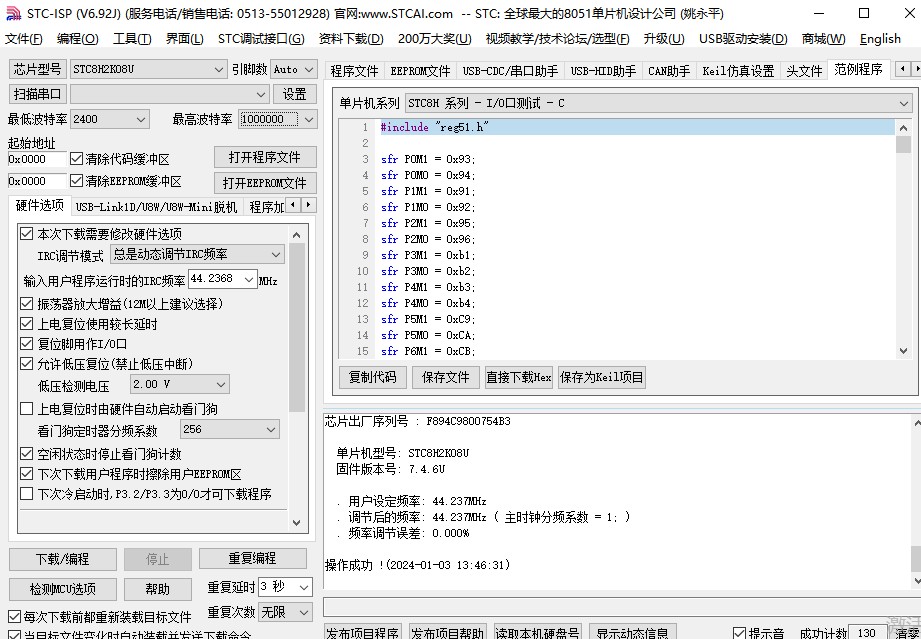The width and height of the screenshot is (921, 639).
Task: Switch to EEPROM文件 tab
Action: (x=420, y=71)
